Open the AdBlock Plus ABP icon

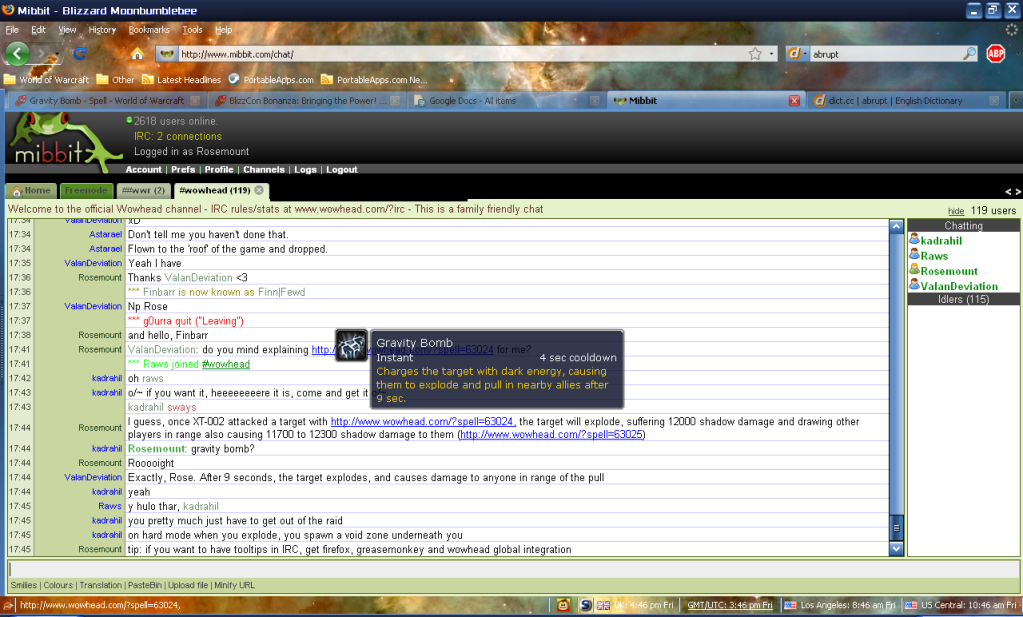point(996,53)
